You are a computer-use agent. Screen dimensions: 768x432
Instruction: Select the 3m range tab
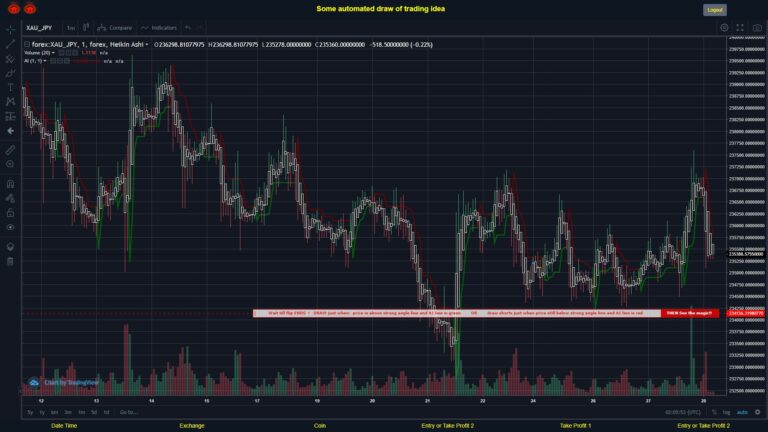[68, 412]
